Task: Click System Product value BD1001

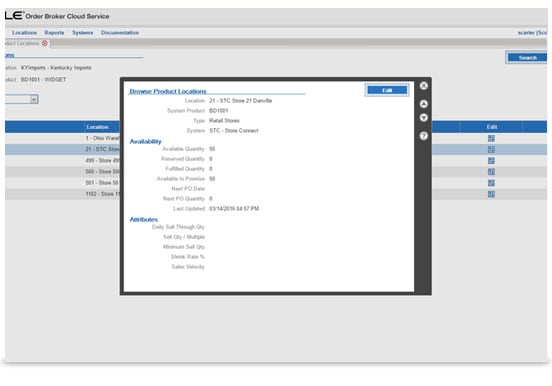Action: [219, 111]
